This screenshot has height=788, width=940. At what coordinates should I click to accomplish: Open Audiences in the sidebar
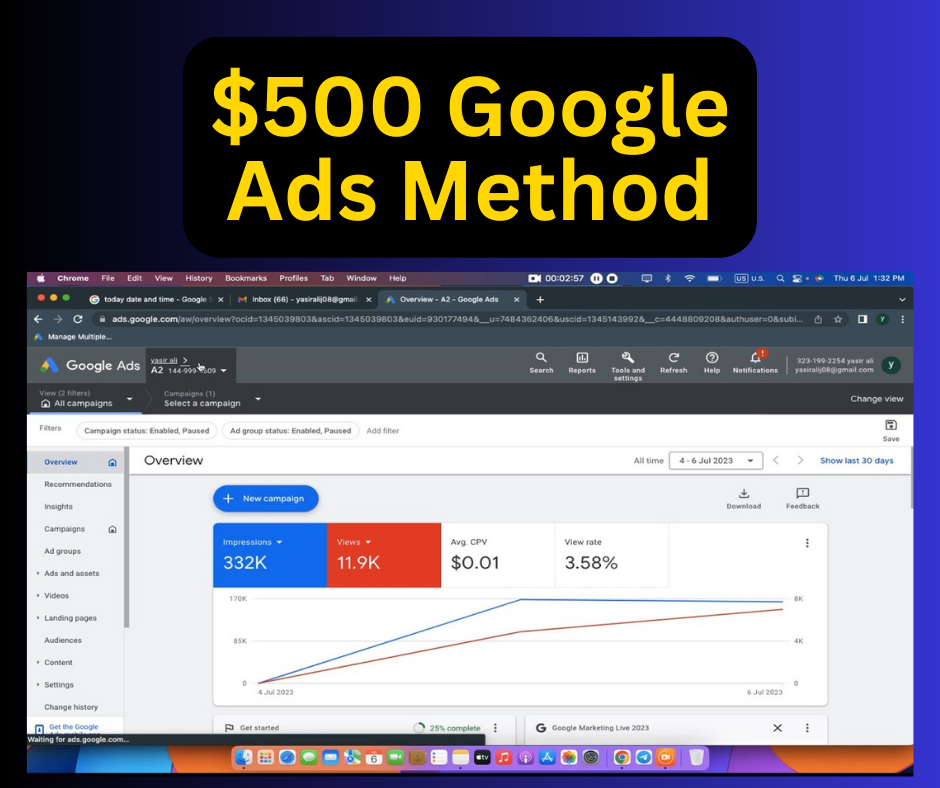[63, 640]
